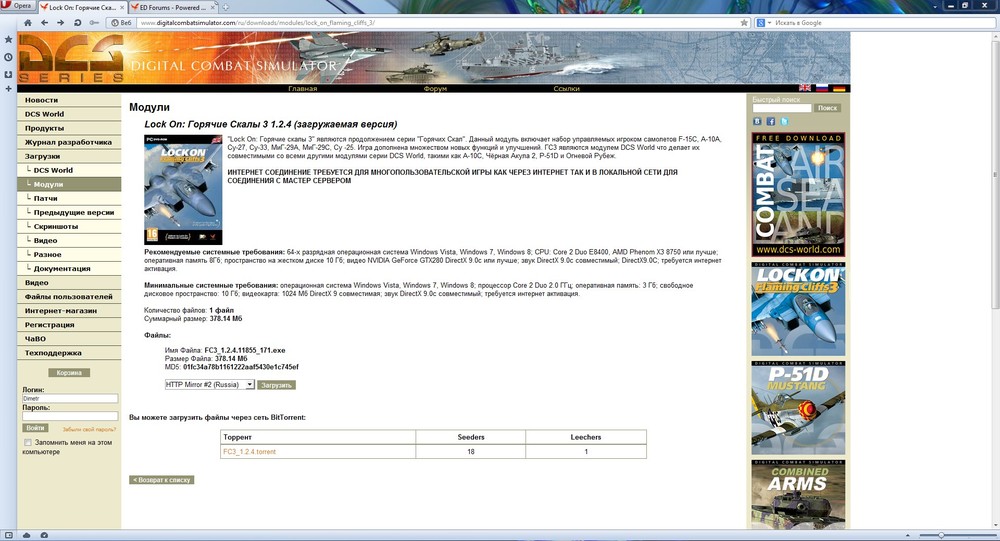Switch site language to Russian flag
Viewport: 1000px width, 541px height.
tap(822, 88)
